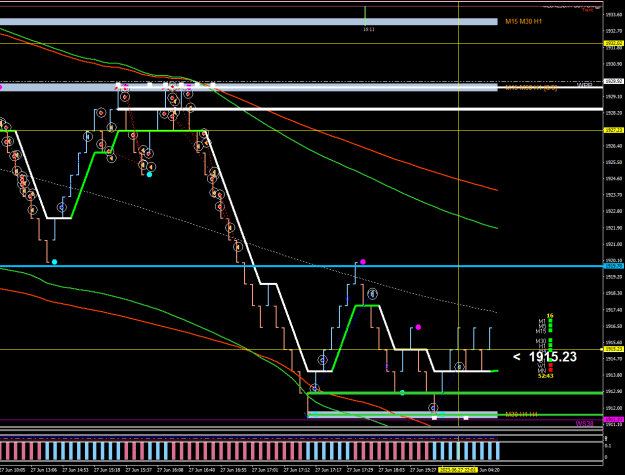Click the yellow number 16 above M1

point(550,316)
